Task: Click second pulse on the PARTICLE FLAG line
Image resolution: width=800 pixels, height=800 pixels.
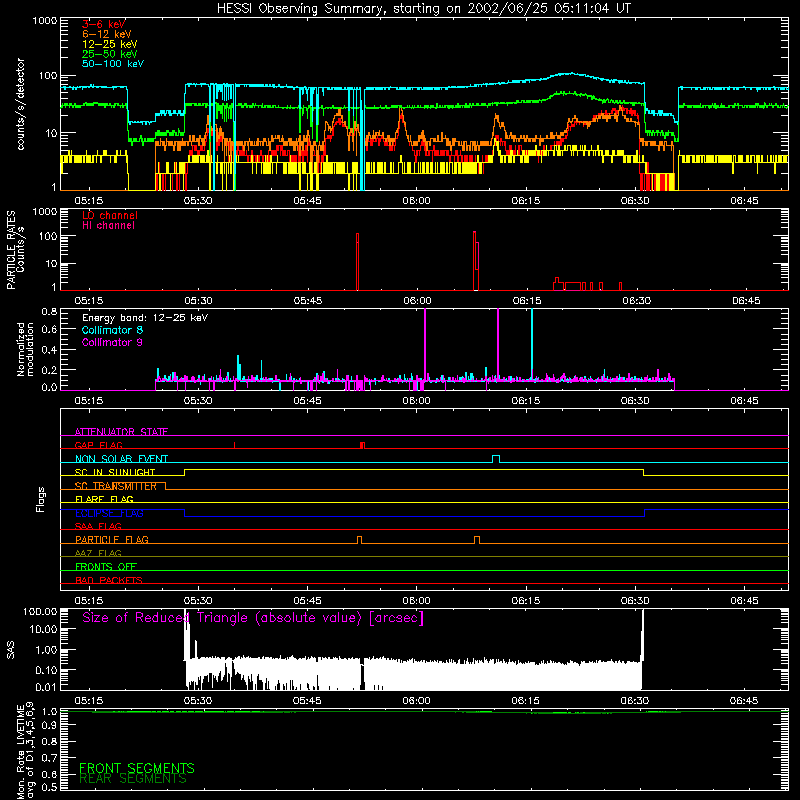Action: [477, 540]
